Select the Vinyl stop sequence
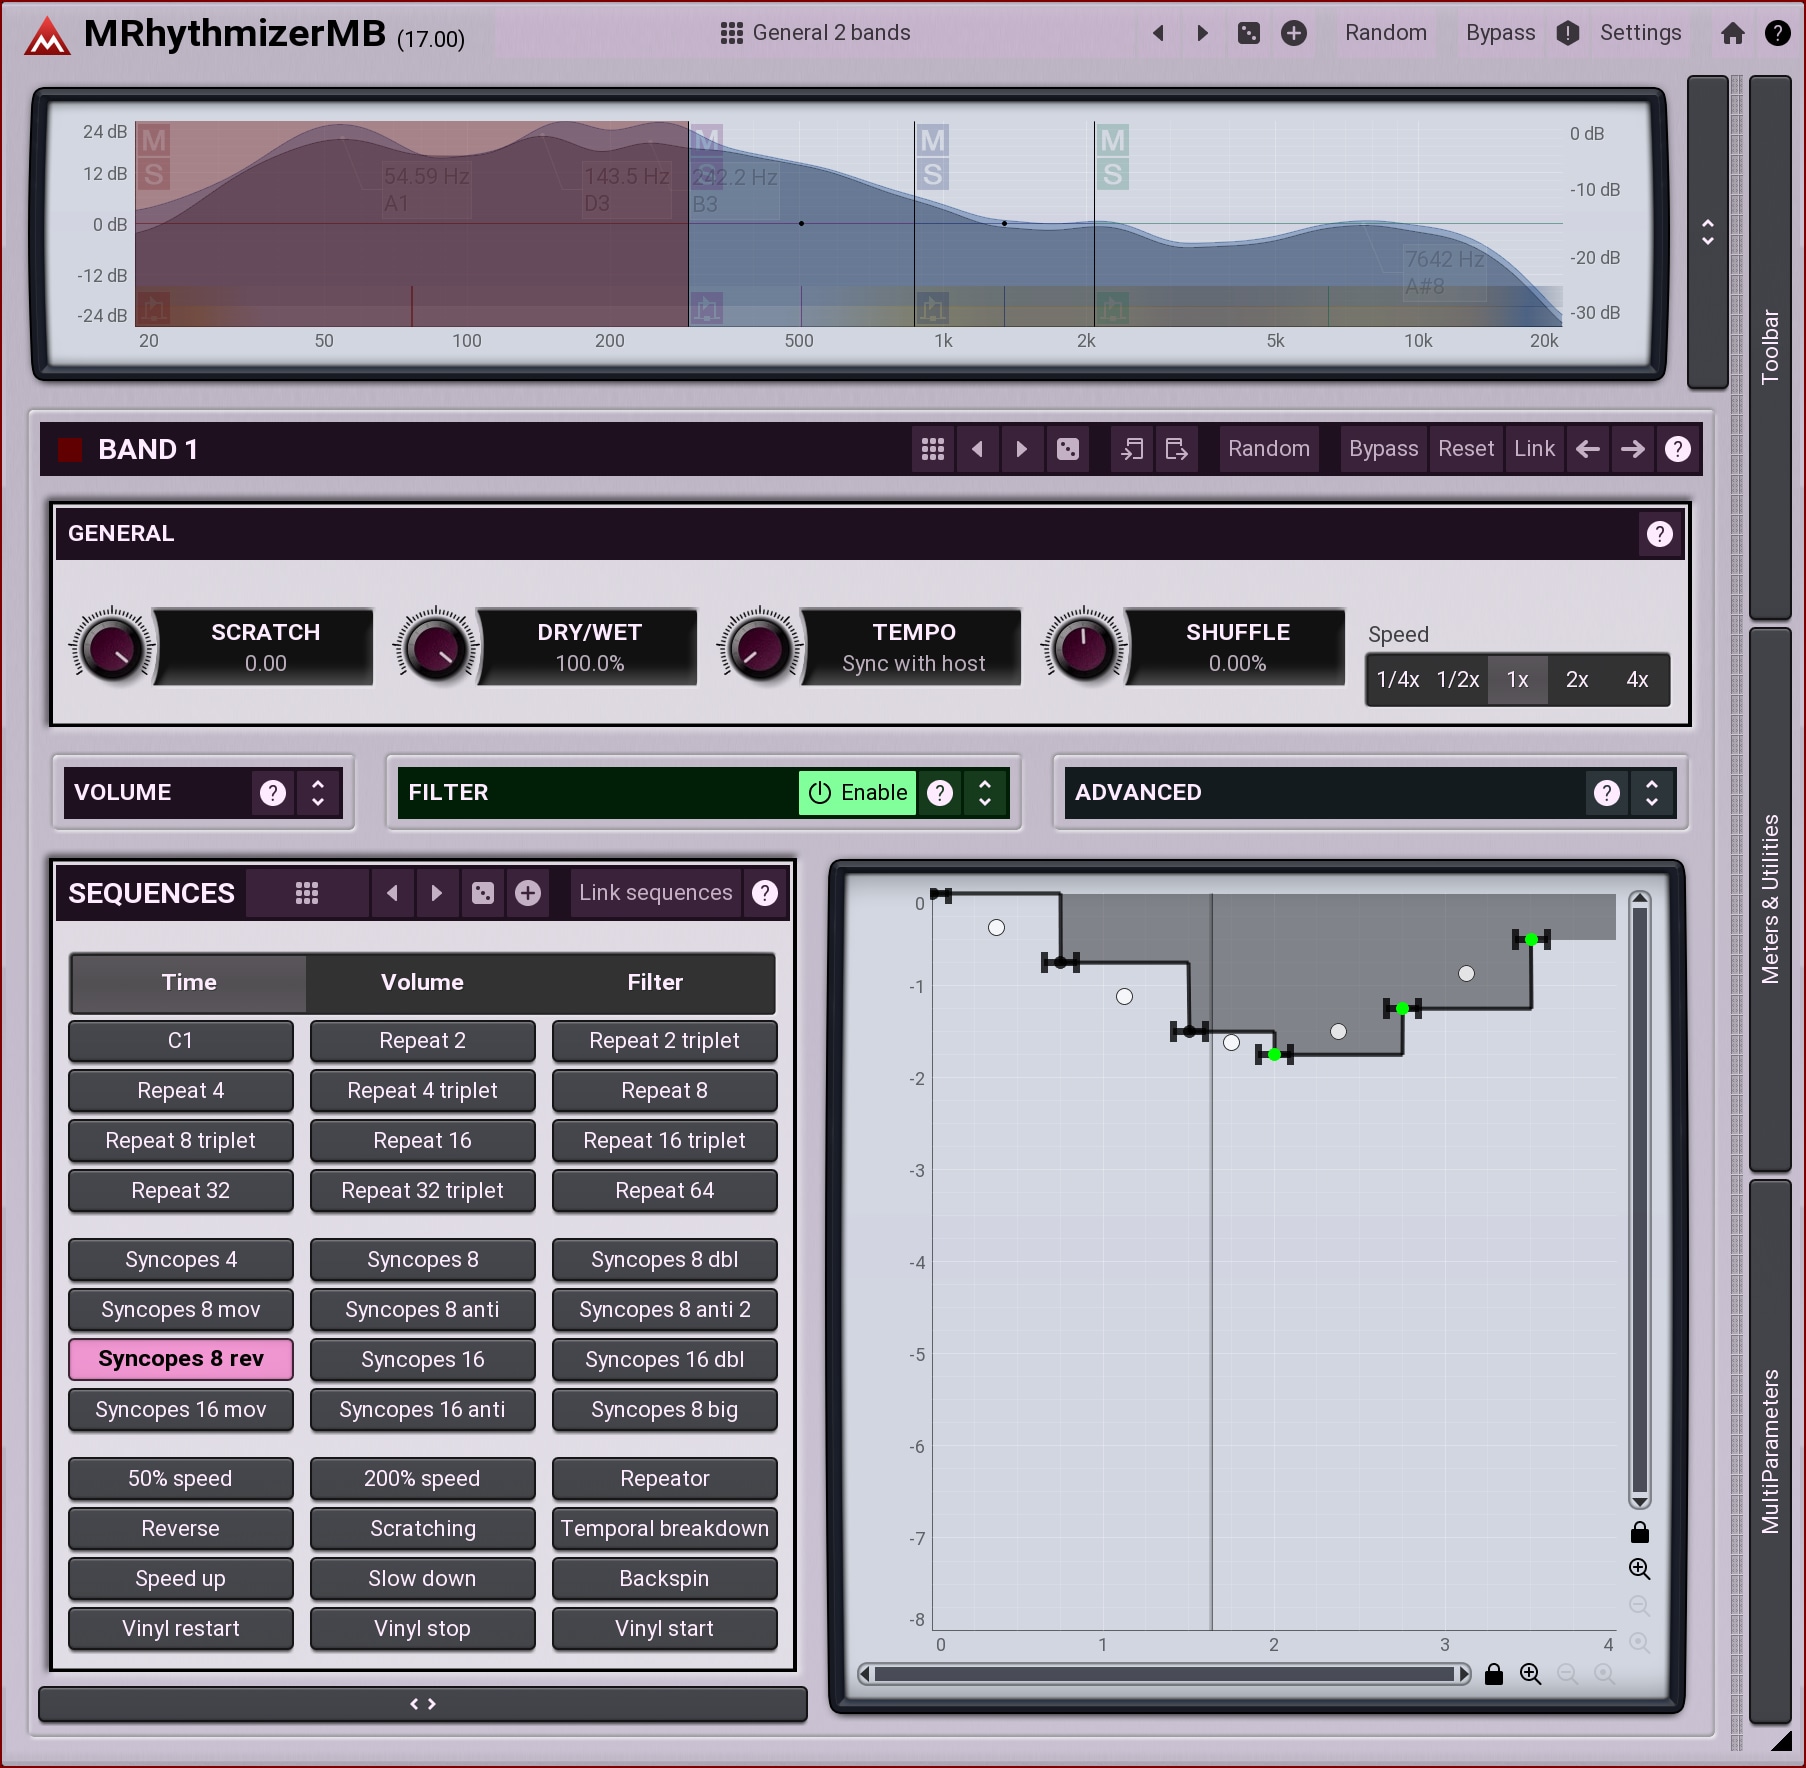1806x1768 pixels. pos(422,1628)
